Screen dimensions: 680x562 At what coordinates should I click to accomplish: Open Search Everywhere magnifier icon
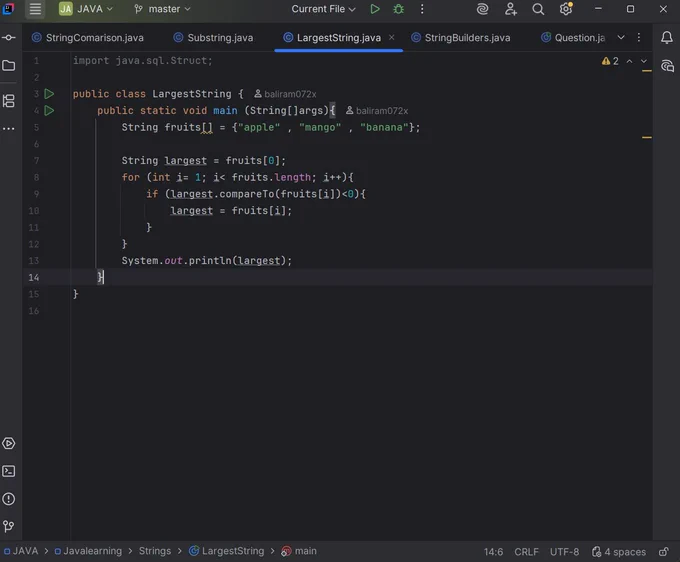point(538,9)
